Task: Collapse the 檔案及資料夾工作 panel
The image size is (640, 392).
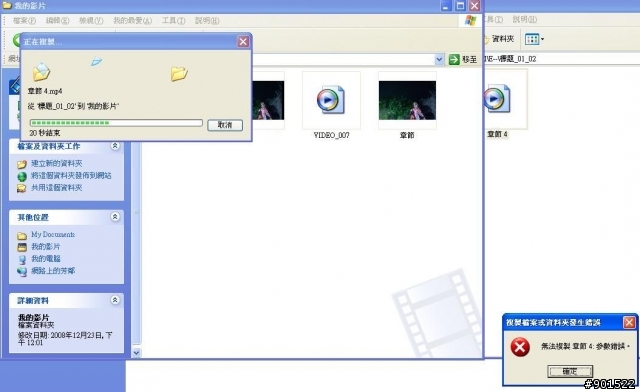Action: [x=115, y=146]
